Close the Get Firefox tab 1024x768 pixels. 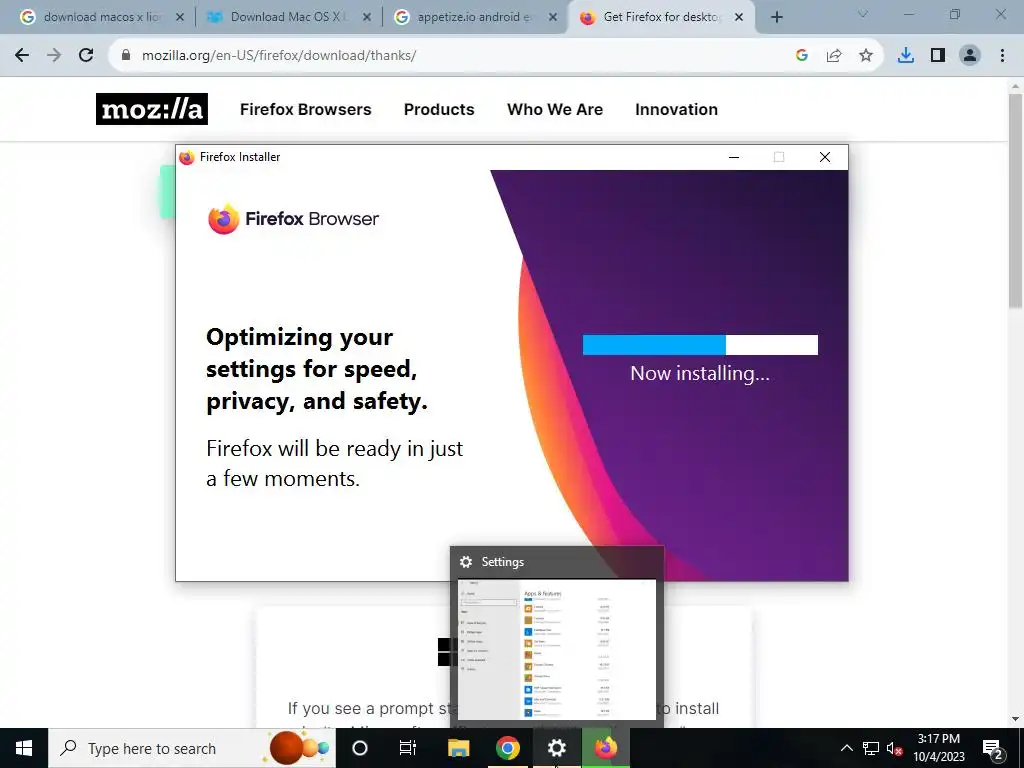pos(739,18)
